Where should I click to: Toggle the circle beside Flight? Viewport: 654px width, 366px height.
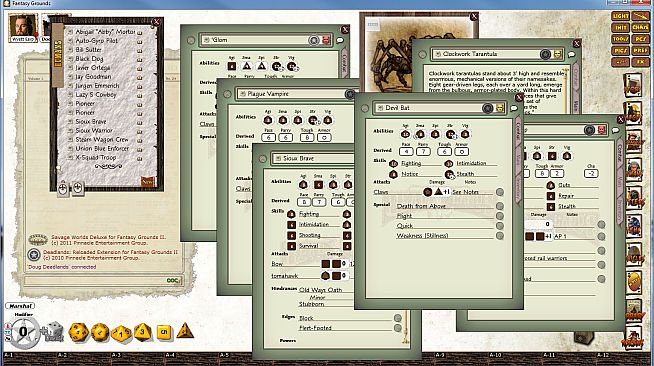pyautogui.click(x=500, y=216)
